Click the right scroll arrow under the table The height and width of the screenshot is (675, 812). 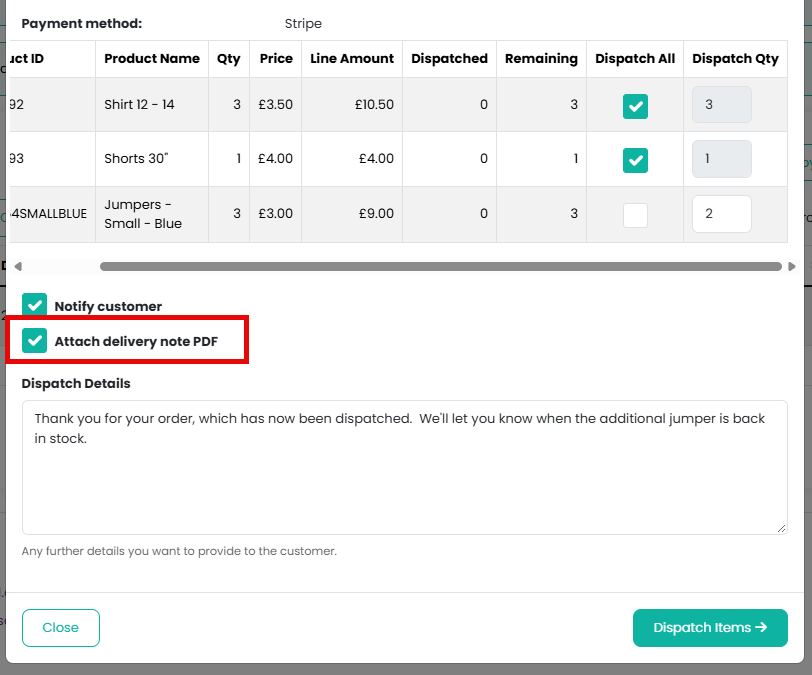coord(791,266)
